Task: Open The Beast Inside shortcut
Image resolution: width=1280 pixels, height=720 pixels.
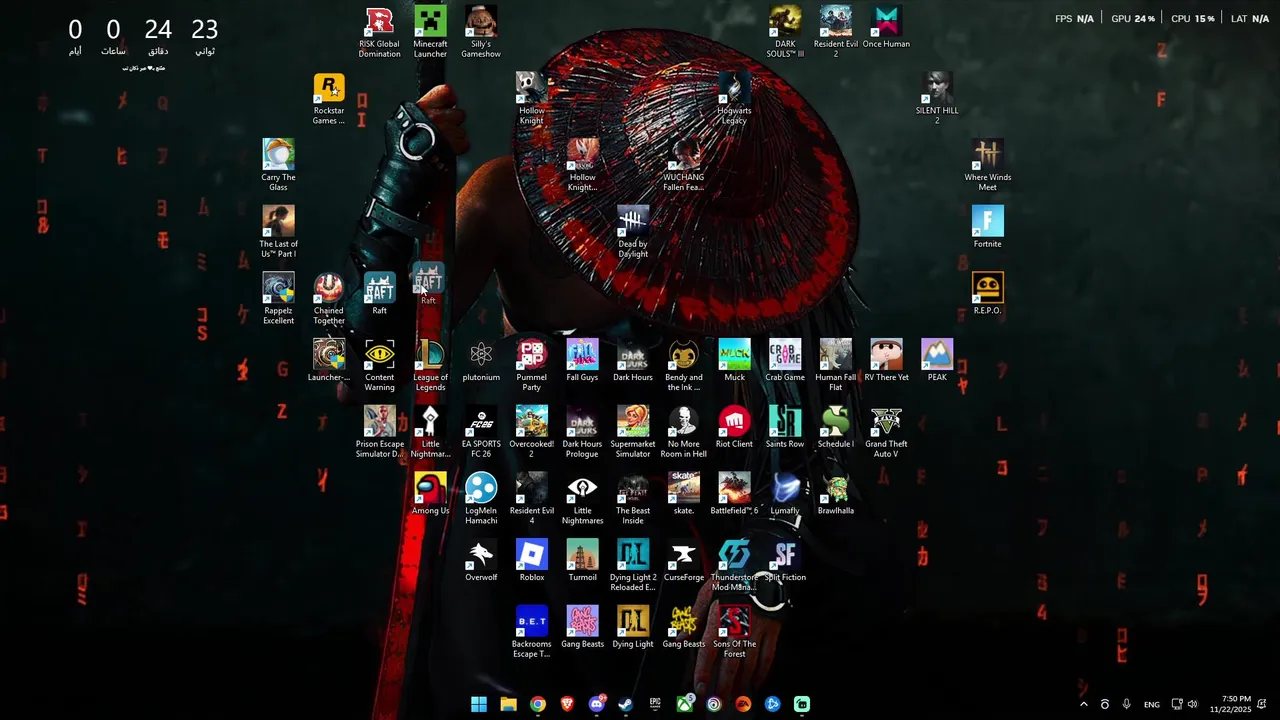Action: [x=633, y=499]
